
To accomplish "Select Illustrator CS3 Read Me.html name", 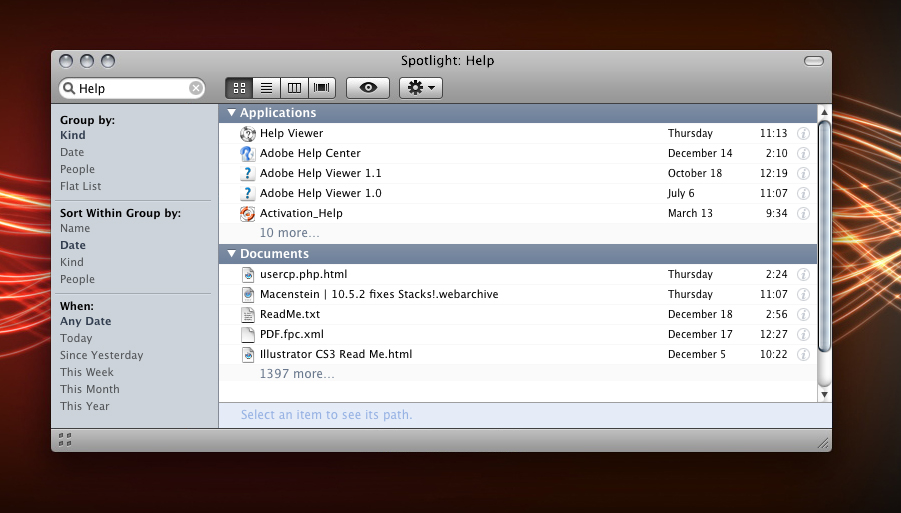I will pyautogui.click(x=336, y=354).
